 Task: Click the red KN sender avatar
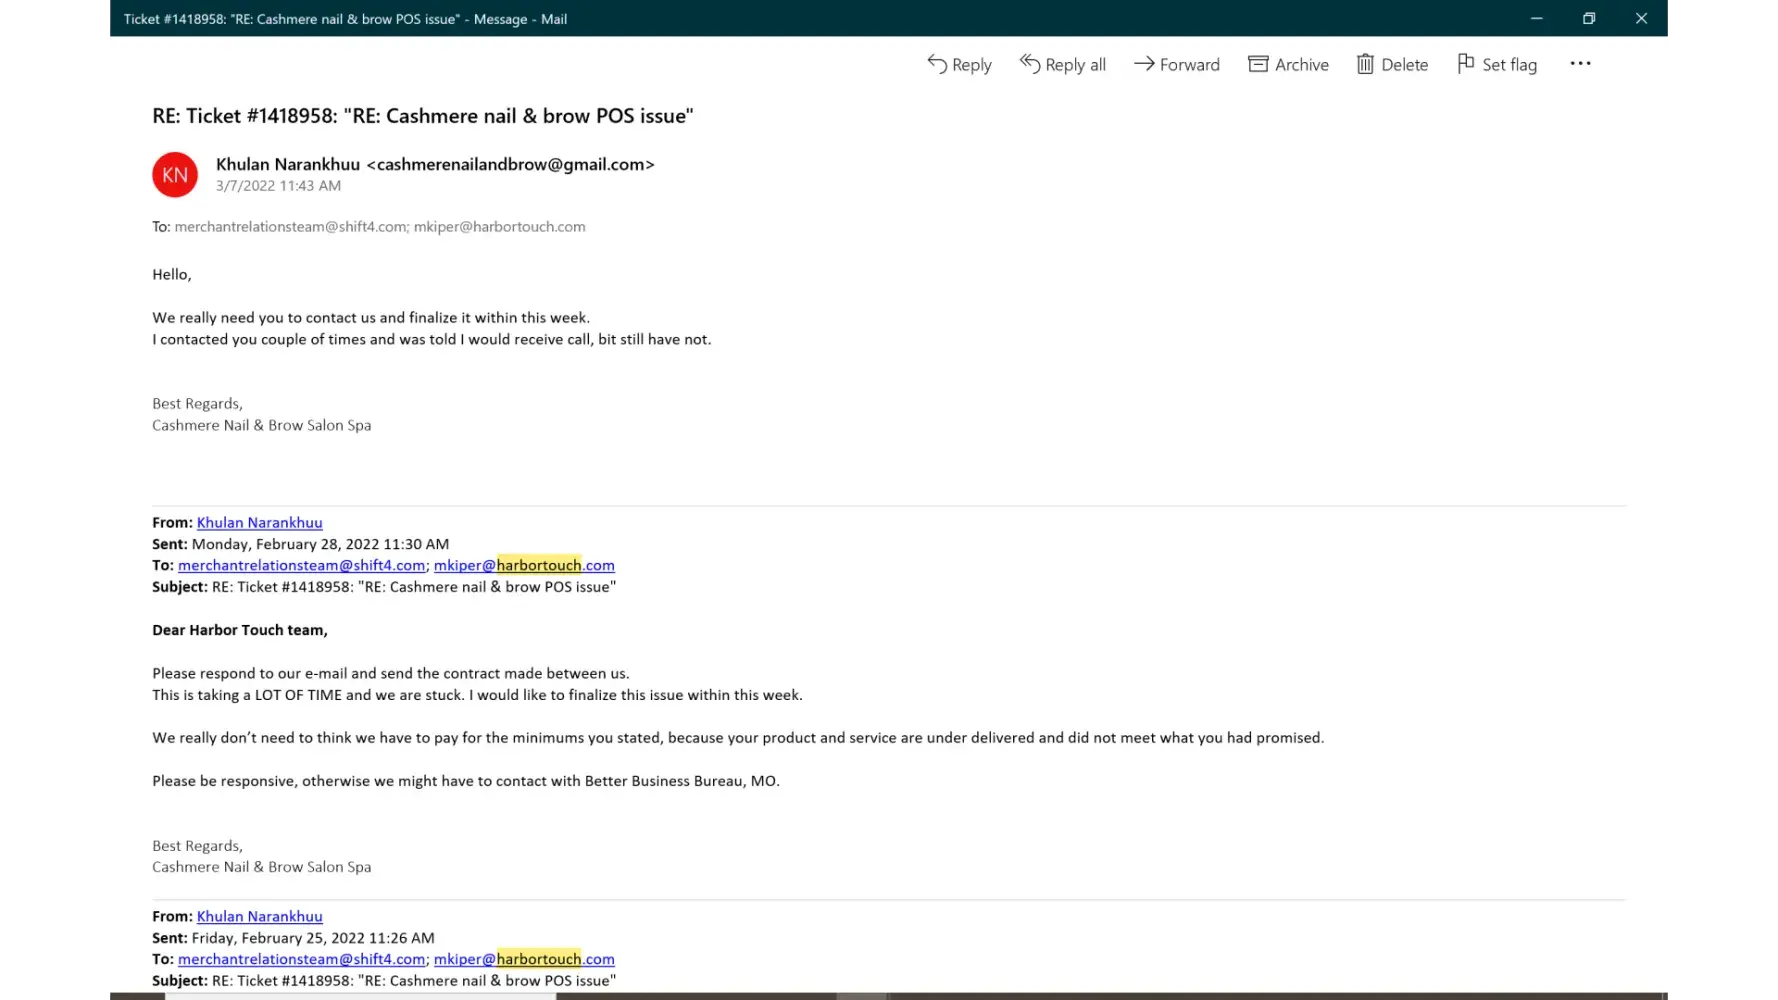175,175
